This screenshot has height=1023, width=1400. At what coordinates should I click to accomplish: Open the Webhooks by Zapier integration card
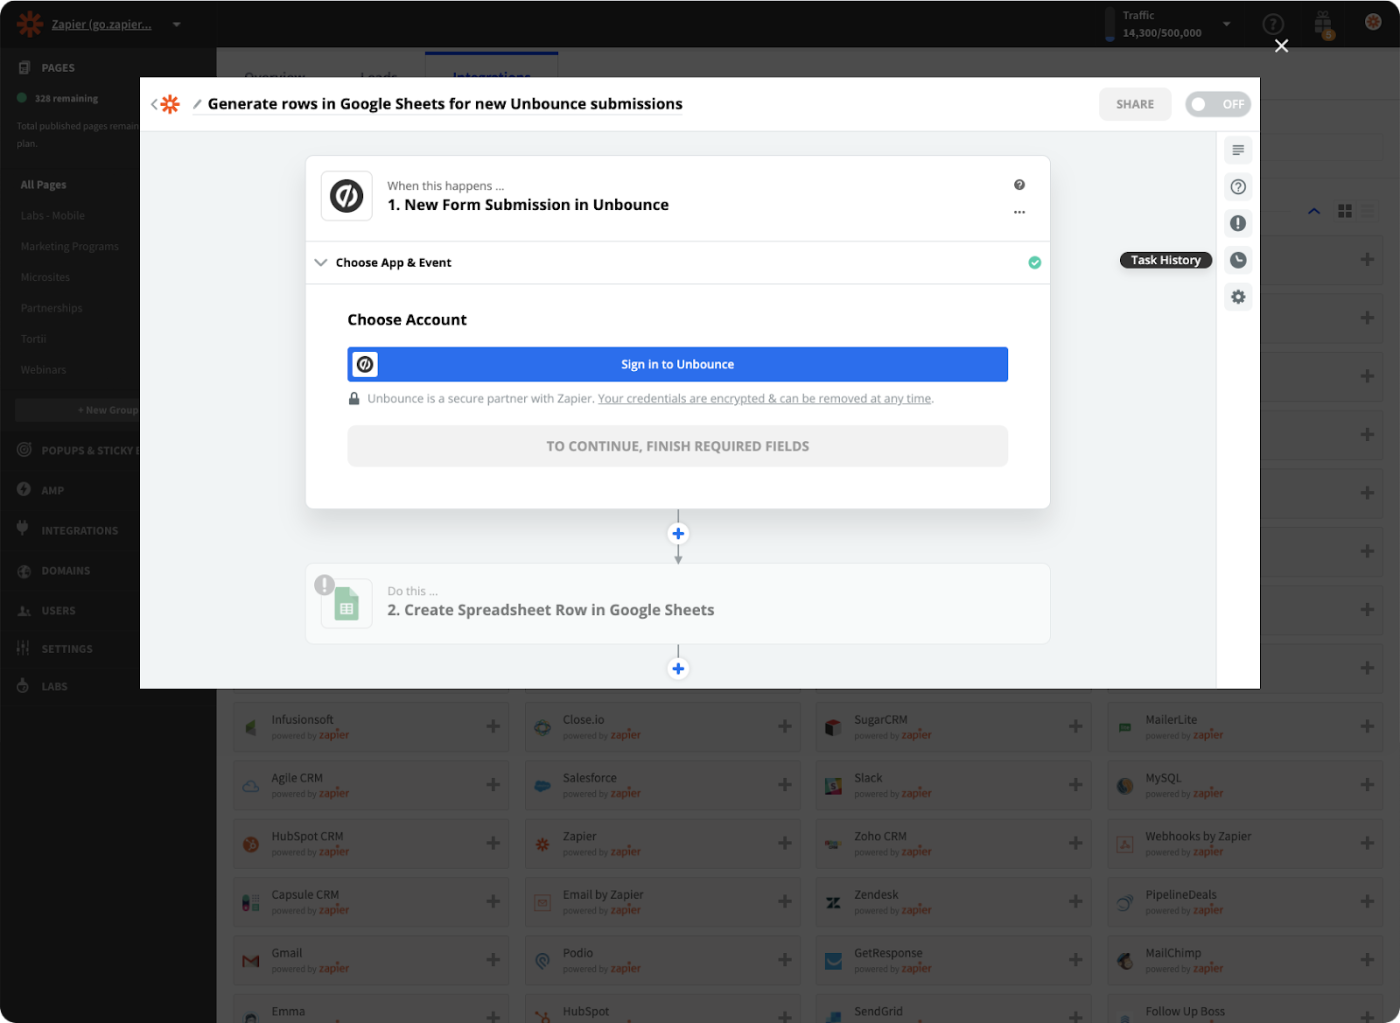point(1245,844)
